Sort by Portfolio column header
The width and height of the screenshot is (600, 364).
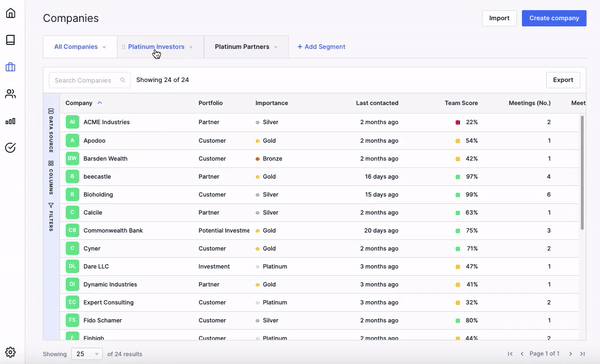[210, 103]
